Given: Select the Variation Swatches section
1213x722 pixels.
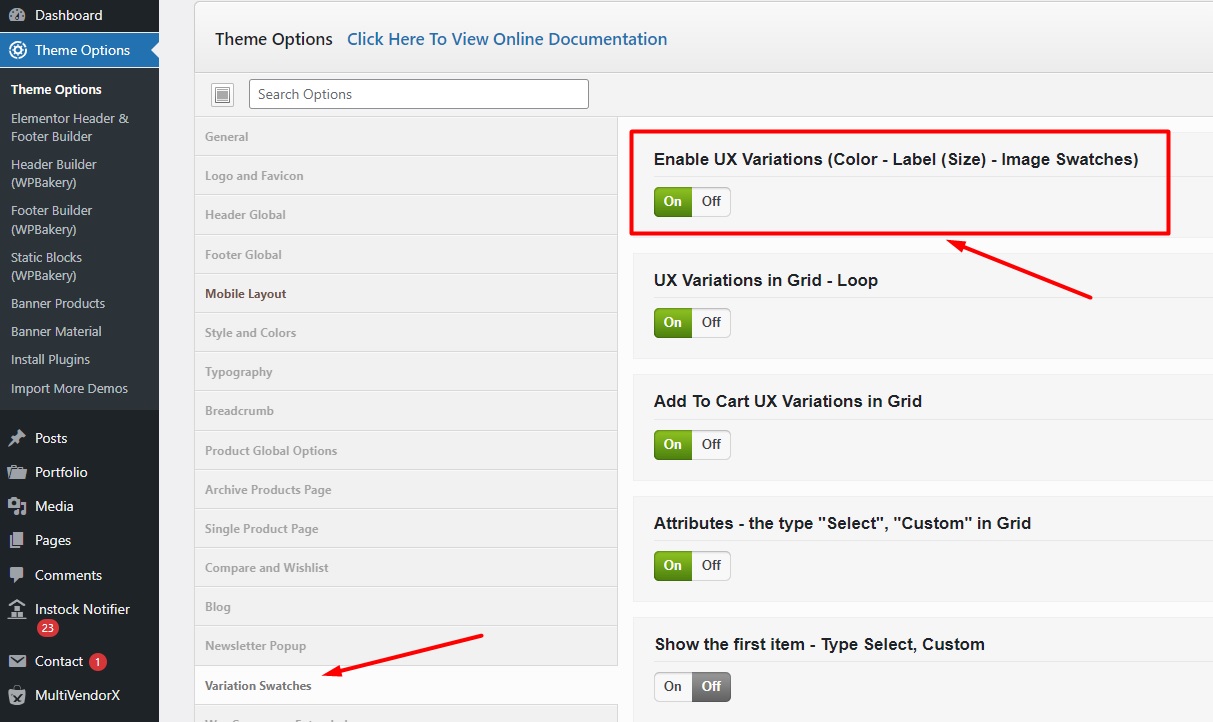Looking at the screenshot, I should pos(258,686).
